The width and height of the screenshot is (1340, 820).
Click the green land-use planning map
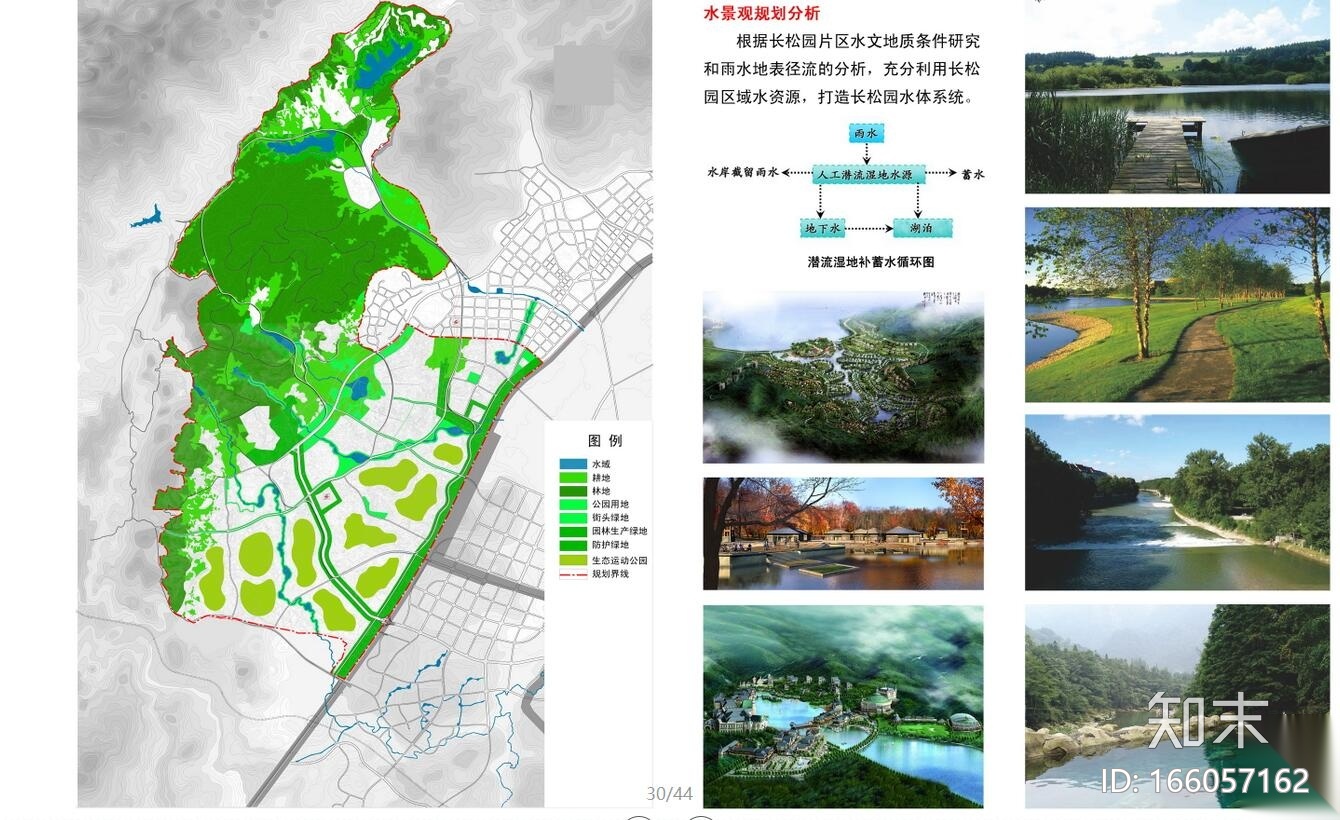[x=365, y=403]
